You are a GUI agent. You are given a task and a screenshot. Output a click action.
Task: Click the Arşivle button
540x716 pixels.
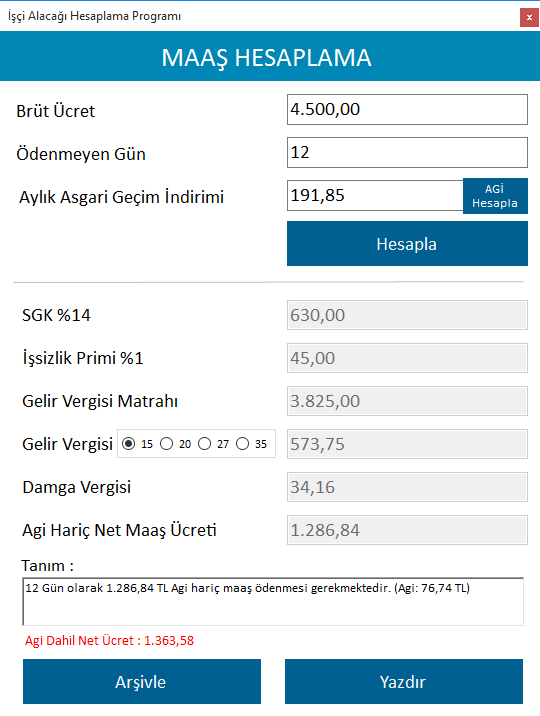click(x=142, y=681)
